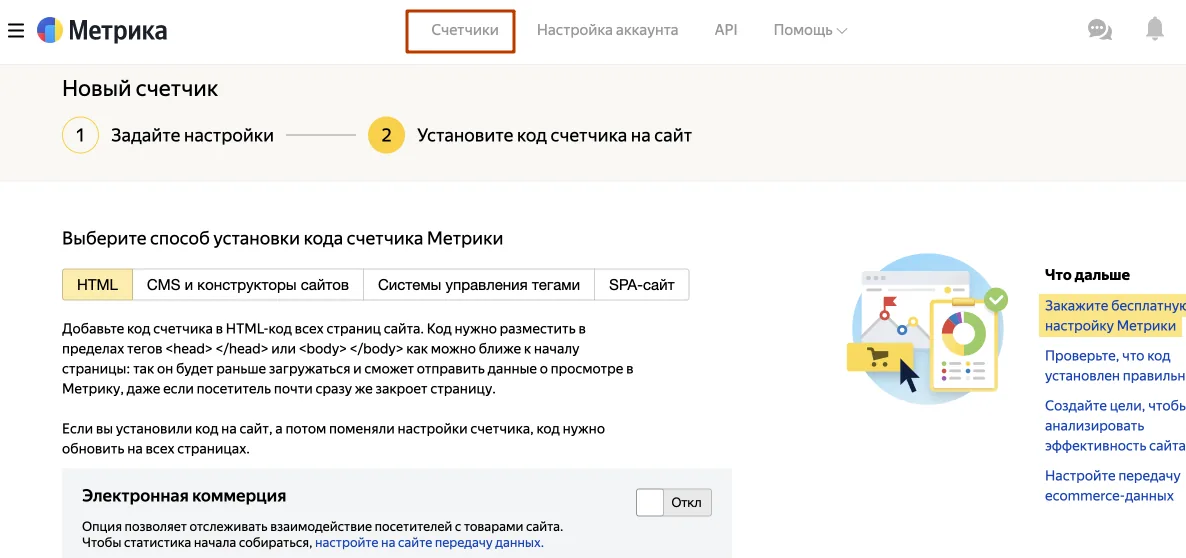Switch to CMS и конструкторы сайтов tab
This screenshot has width=1186, height=558.
248,285
